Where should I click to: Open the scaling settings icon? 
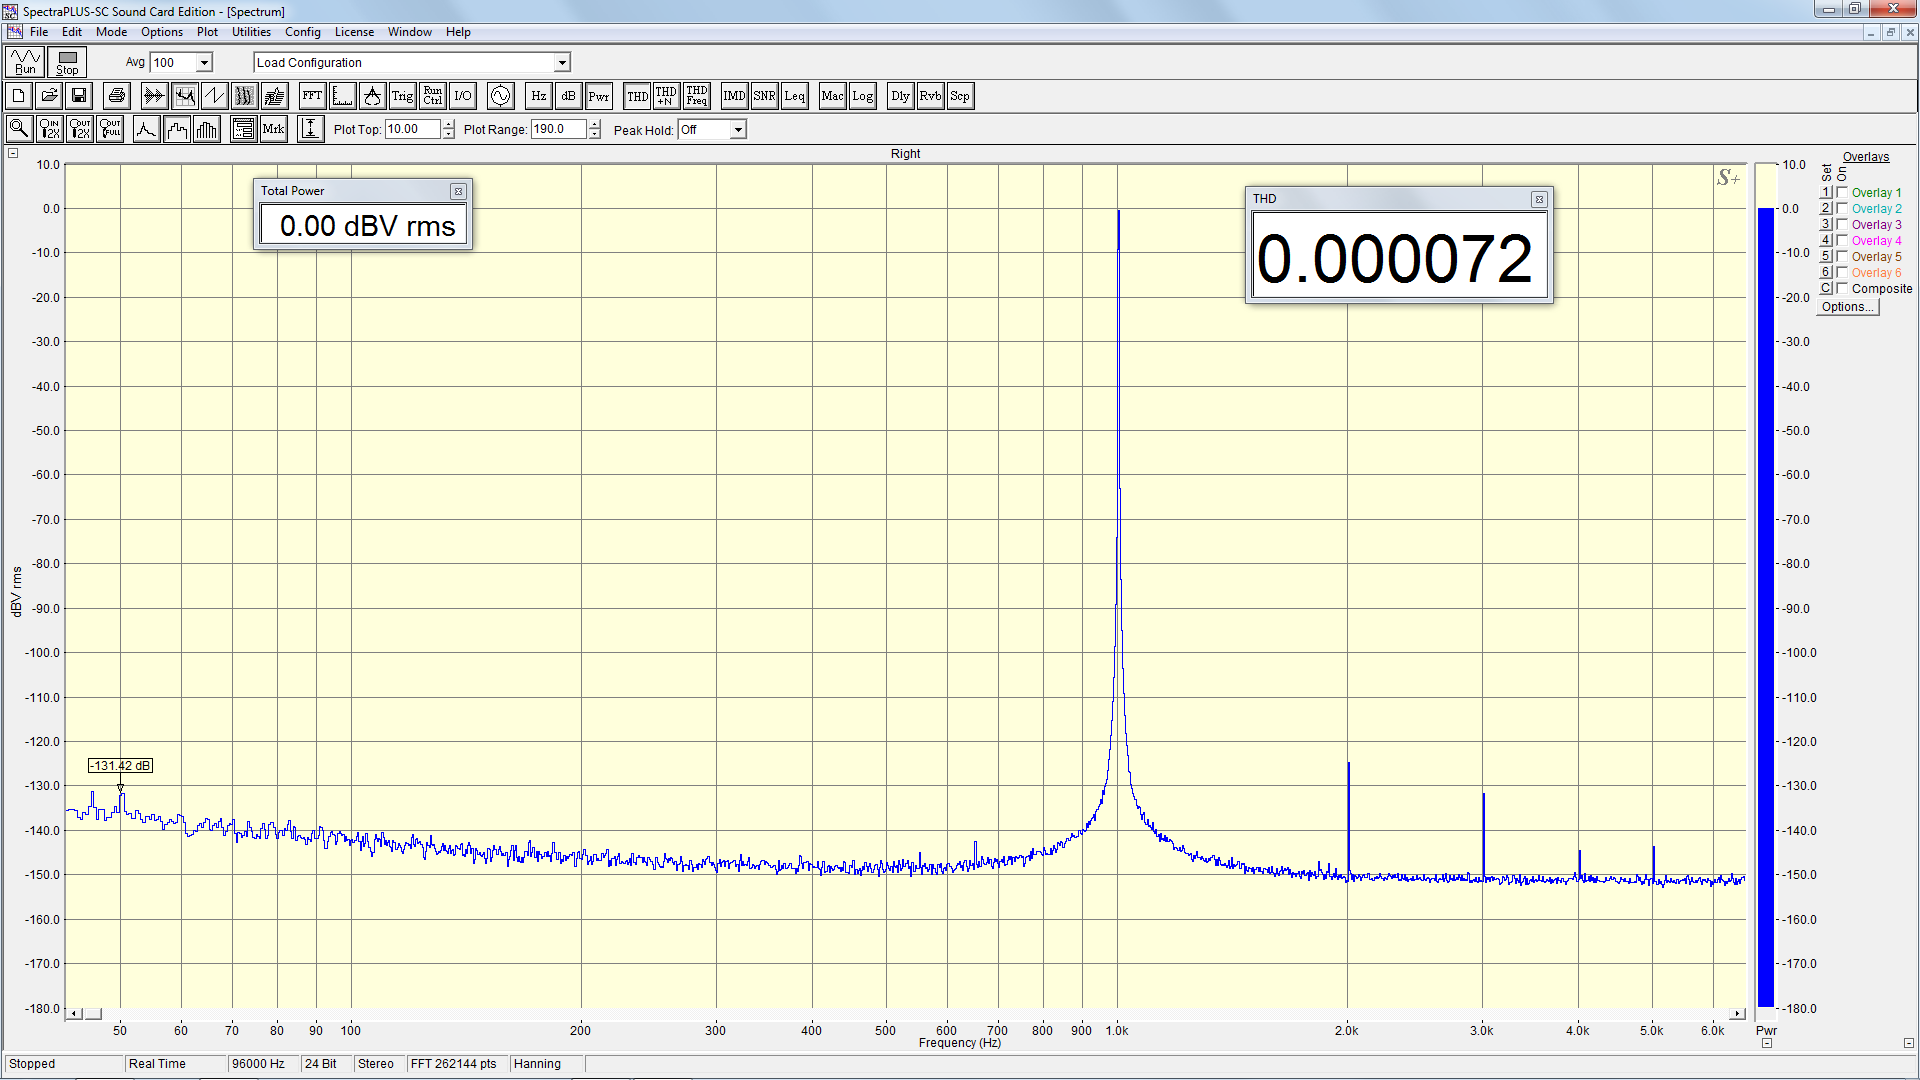pos(342,96)
